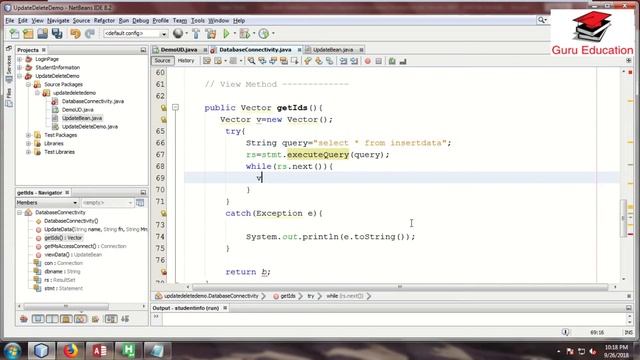Expand the LoginPage project node
Screen dimensions: 640x360
pyautogui.click(x=20, y=59)
